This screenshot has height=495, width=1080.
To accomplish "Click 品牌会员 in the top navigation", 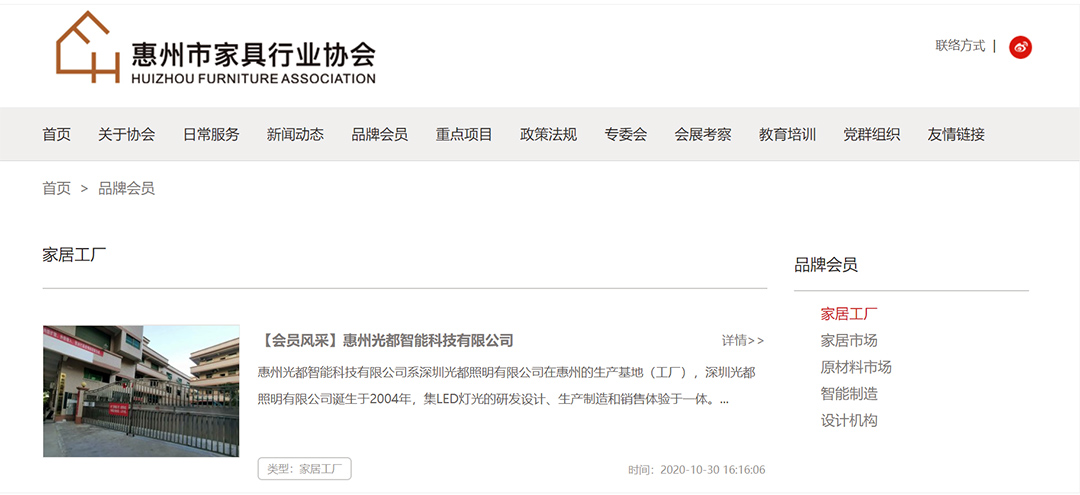I will tap(380, 135).
